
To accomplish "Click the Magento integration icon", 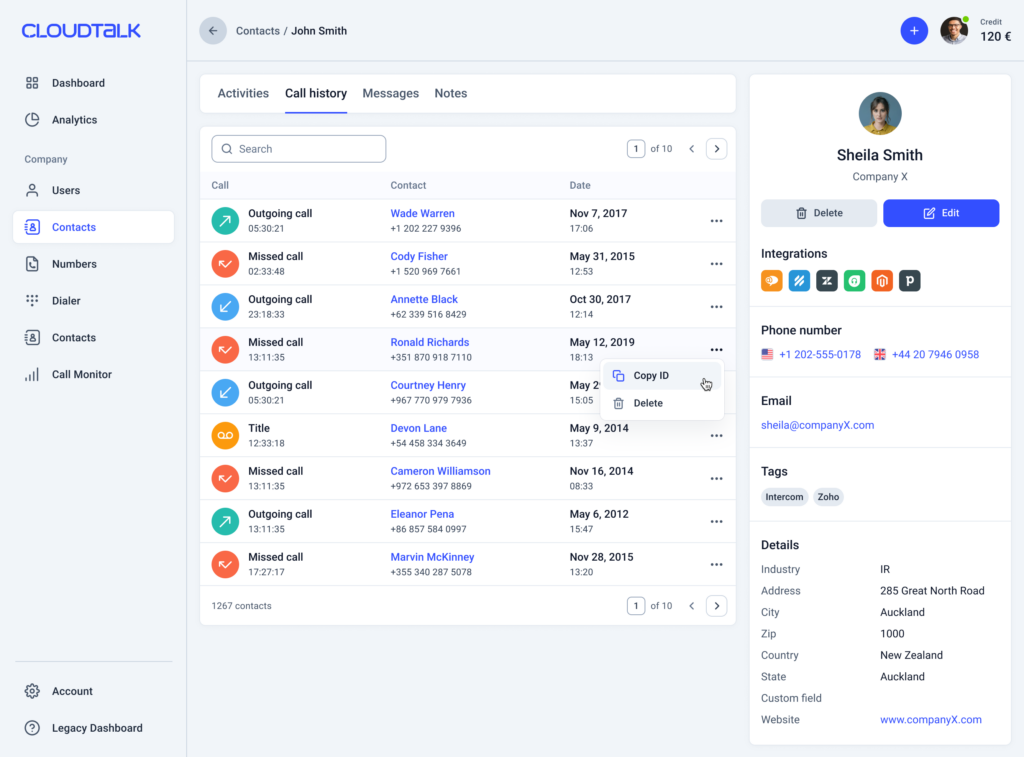I will (x=881, y=281).
